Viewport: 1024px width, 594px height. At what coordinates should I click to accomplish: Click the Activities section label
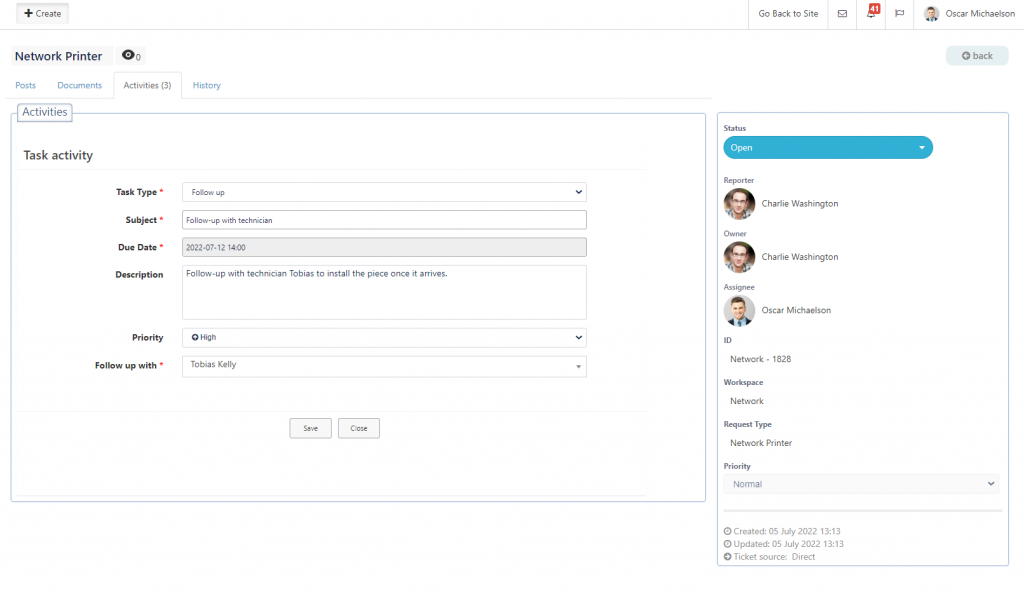[x=44, y=112]
